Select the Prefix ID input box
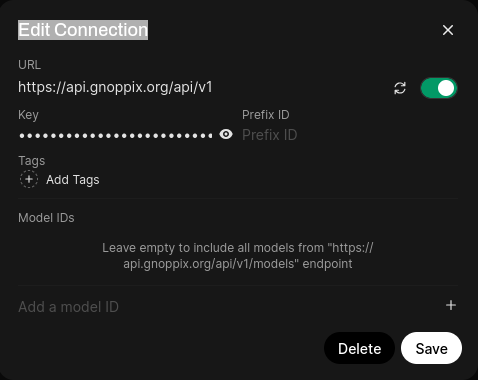The width and height of the screenshot is (478, 380). 349,135
